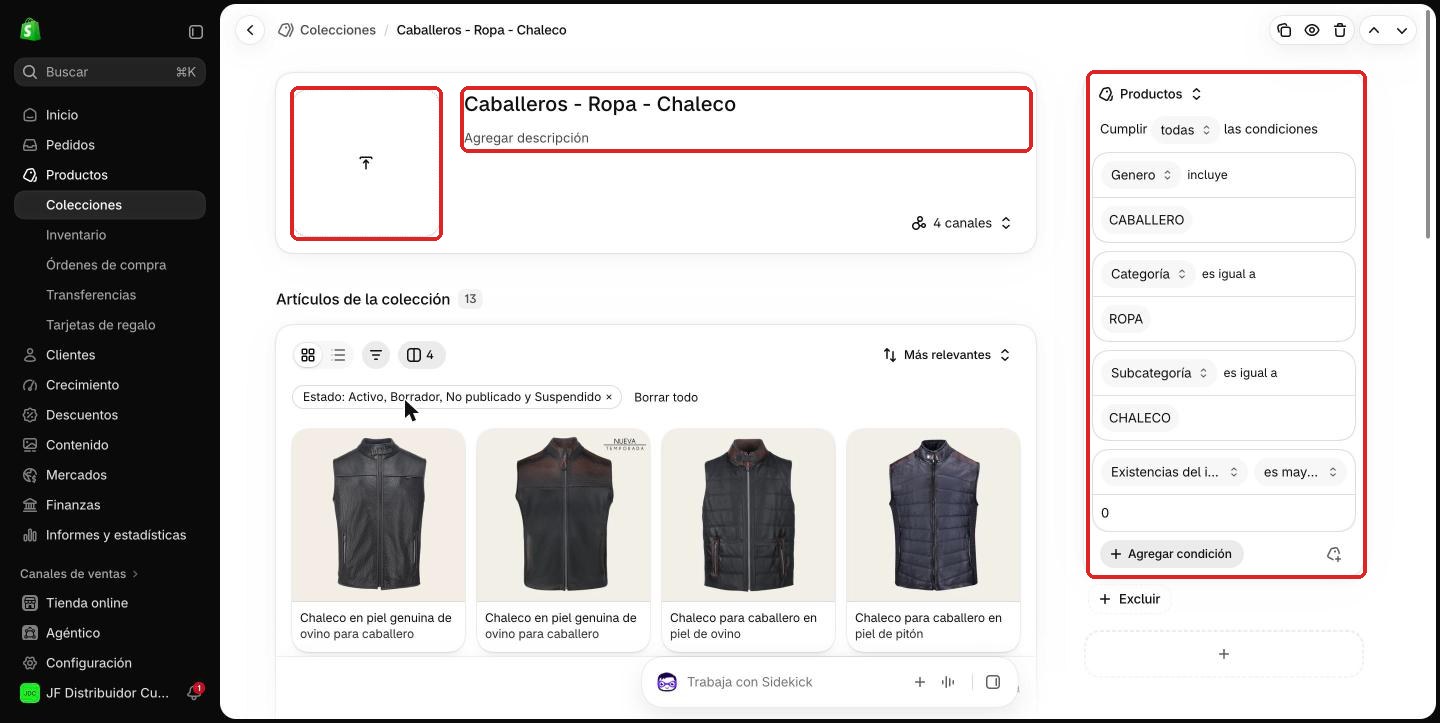
Task: Open Existencias del inventario dropdown
Action: tap(1174, 472)
